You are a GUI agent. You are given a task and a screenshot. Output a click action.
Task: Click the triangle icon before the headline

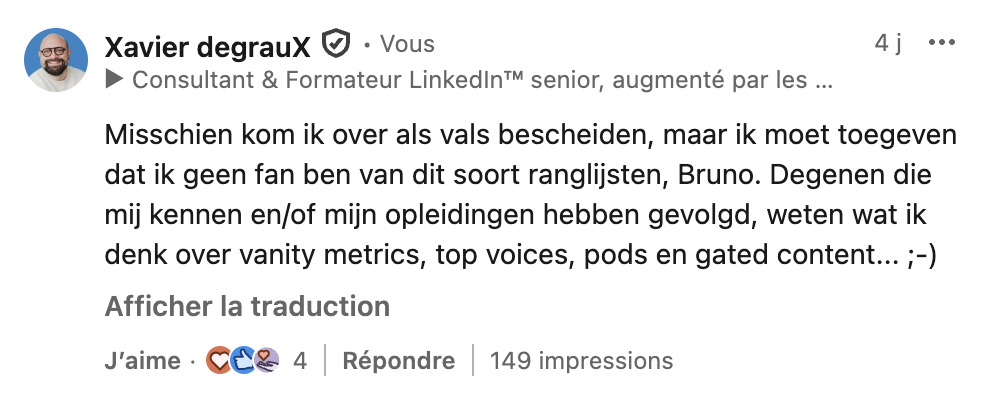tap(114, 80)
